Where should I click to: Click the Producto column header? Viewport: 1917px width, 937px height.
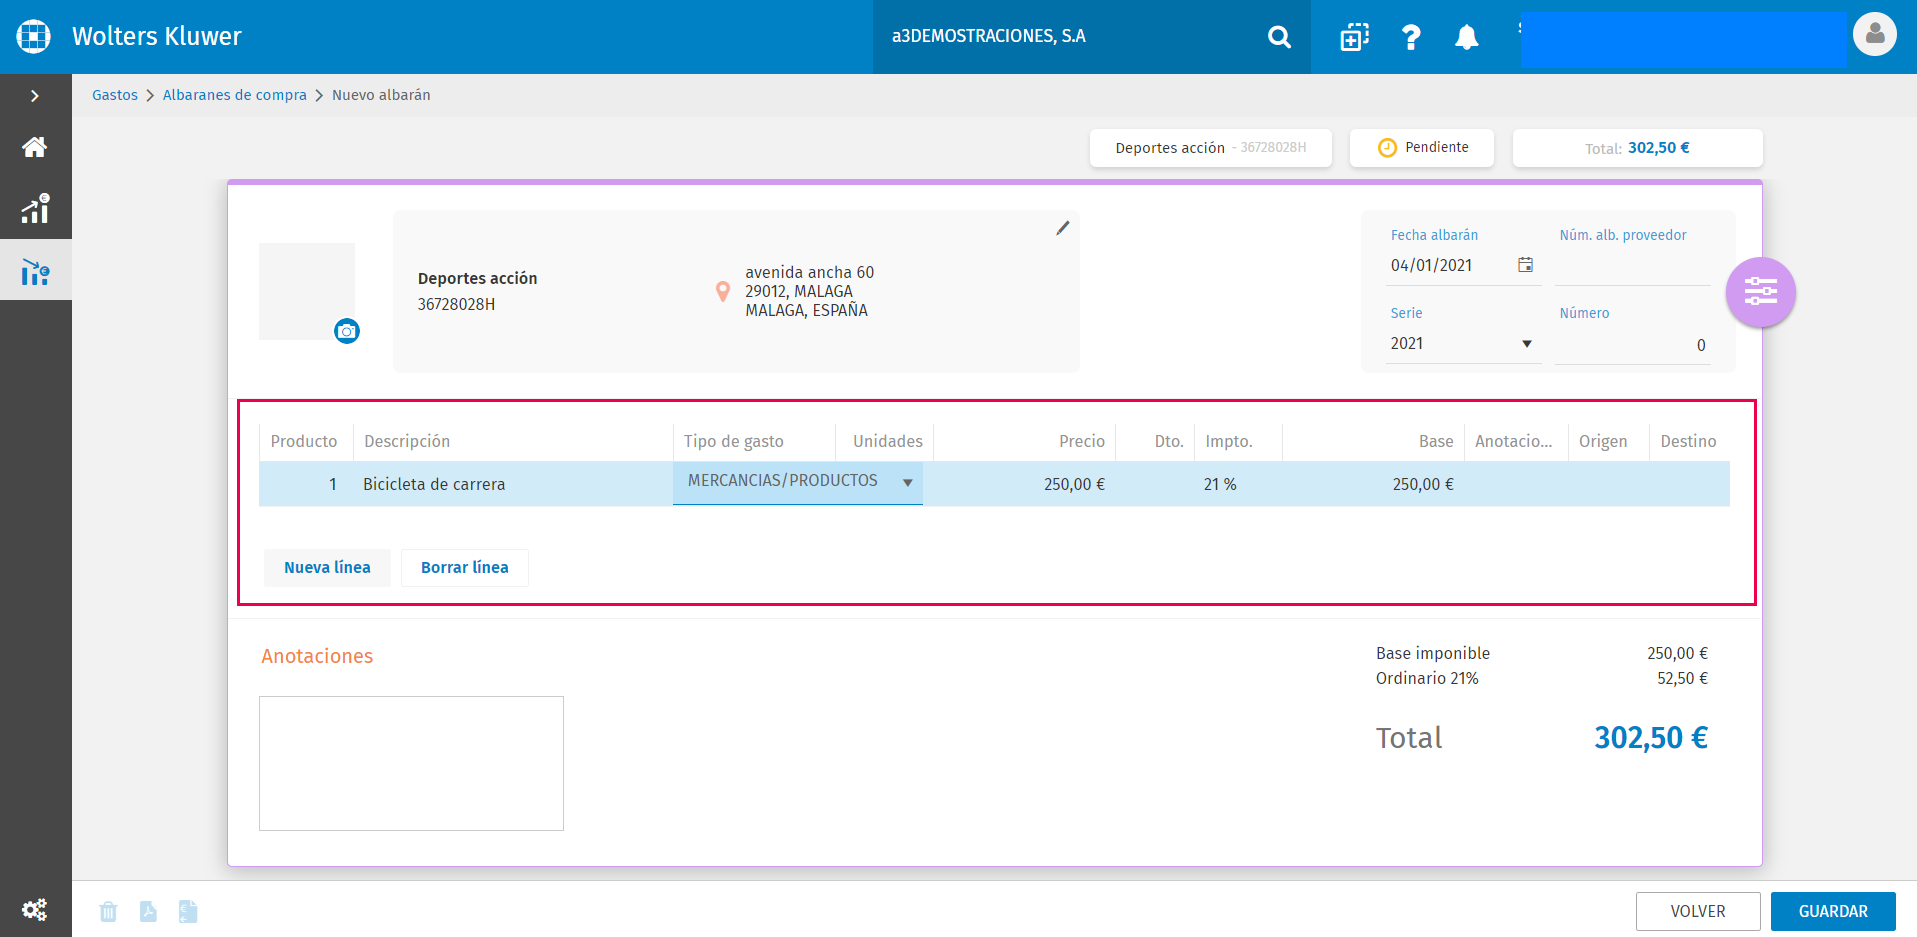pyautogui.click(x=304, y=441)
